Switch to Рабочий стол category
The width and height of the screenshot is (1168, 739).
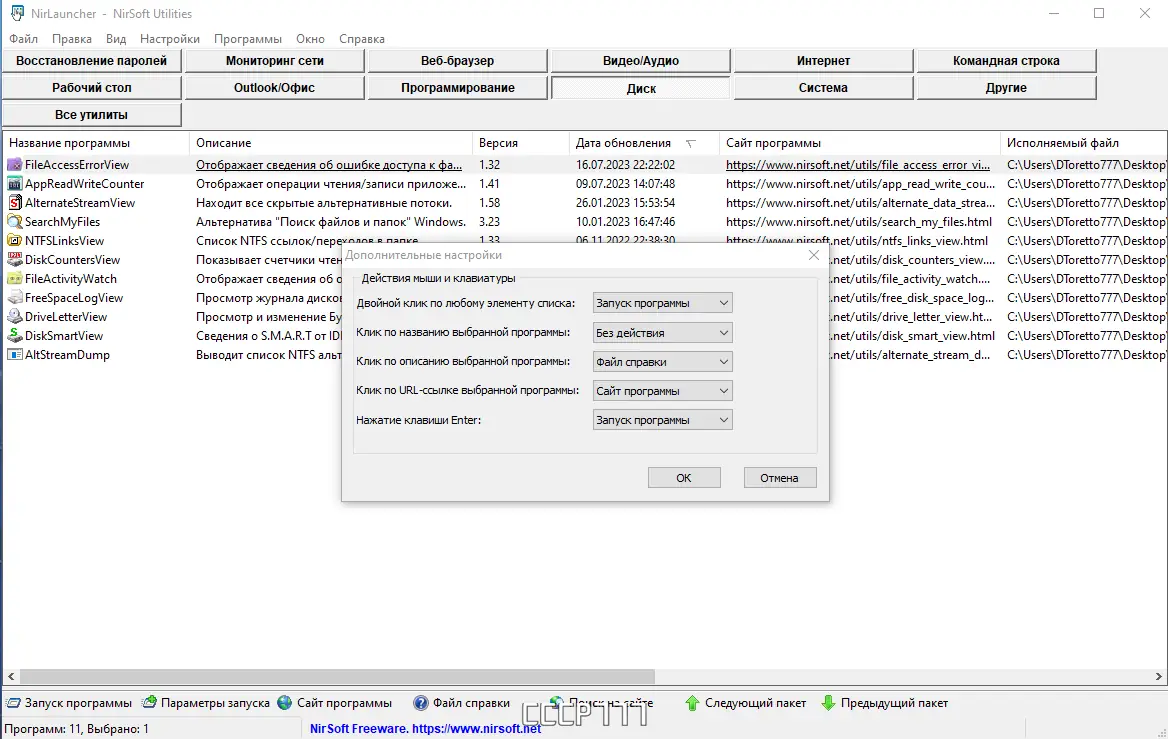point(92,87)
